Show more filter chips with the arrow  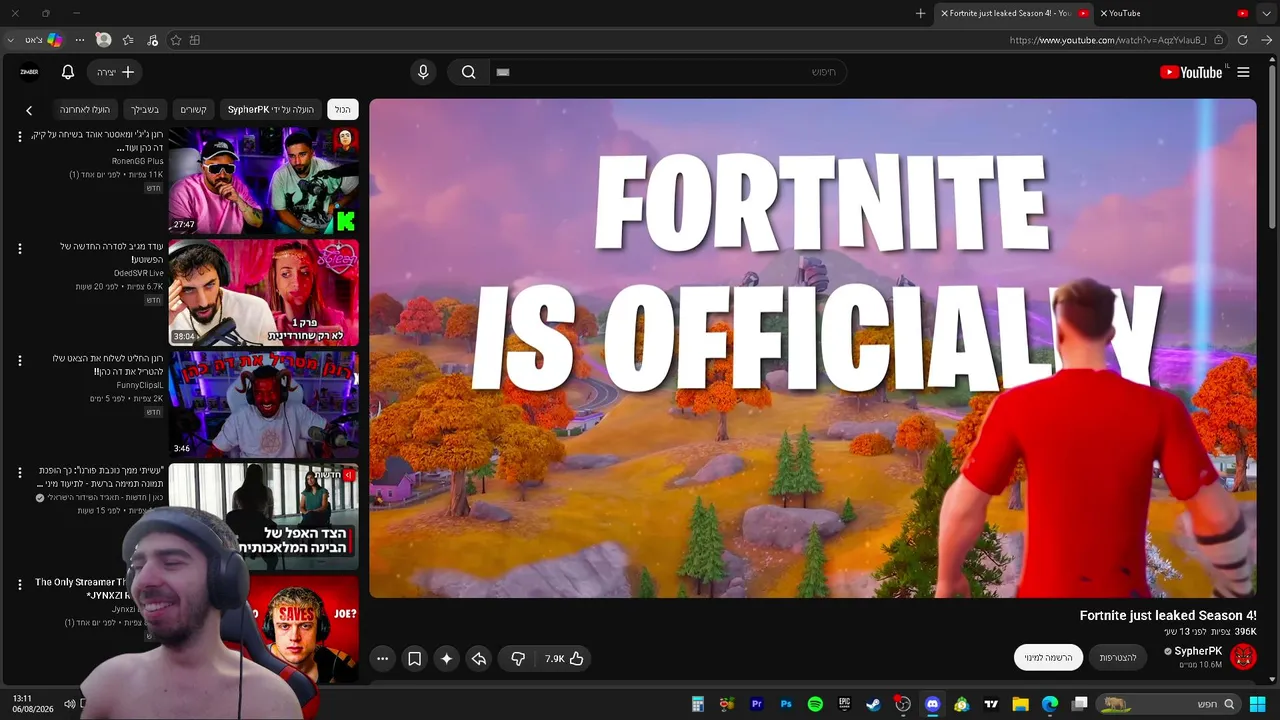coord(29,110)
